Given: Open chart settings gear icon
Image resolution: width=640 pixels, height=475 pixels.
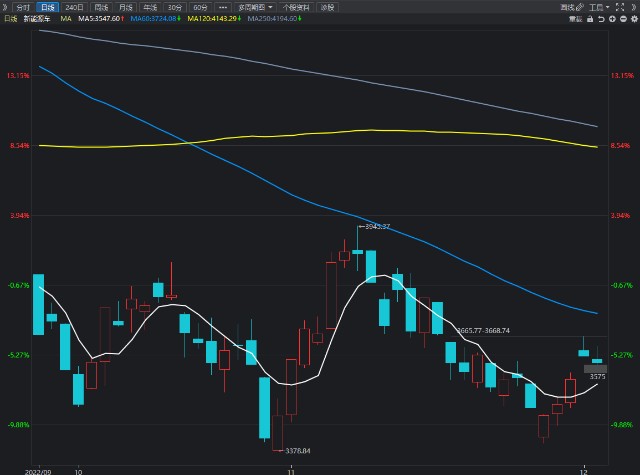Looking at the screenshot, I should [634, 19].
